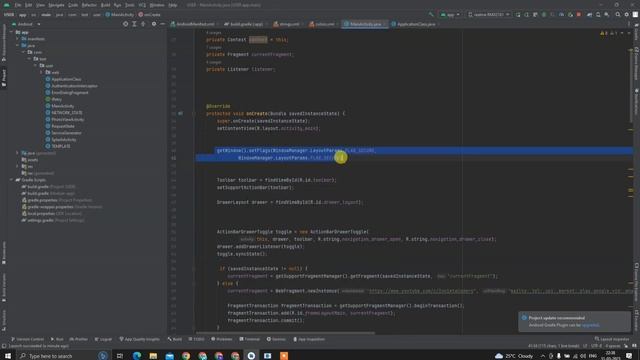
Task: Click the upgraded link in the notification
Action: tap(590, 325)
